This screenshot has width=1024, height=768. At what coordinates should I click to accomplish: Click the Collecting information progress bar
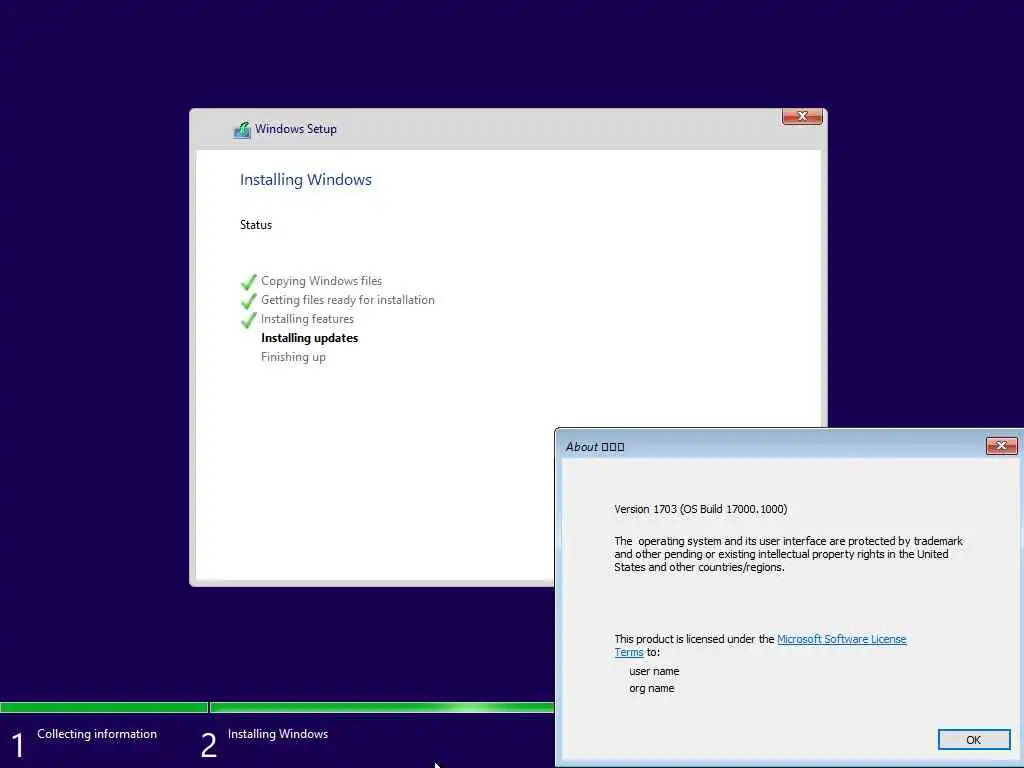pyautogui.click(x=104, y=707)
